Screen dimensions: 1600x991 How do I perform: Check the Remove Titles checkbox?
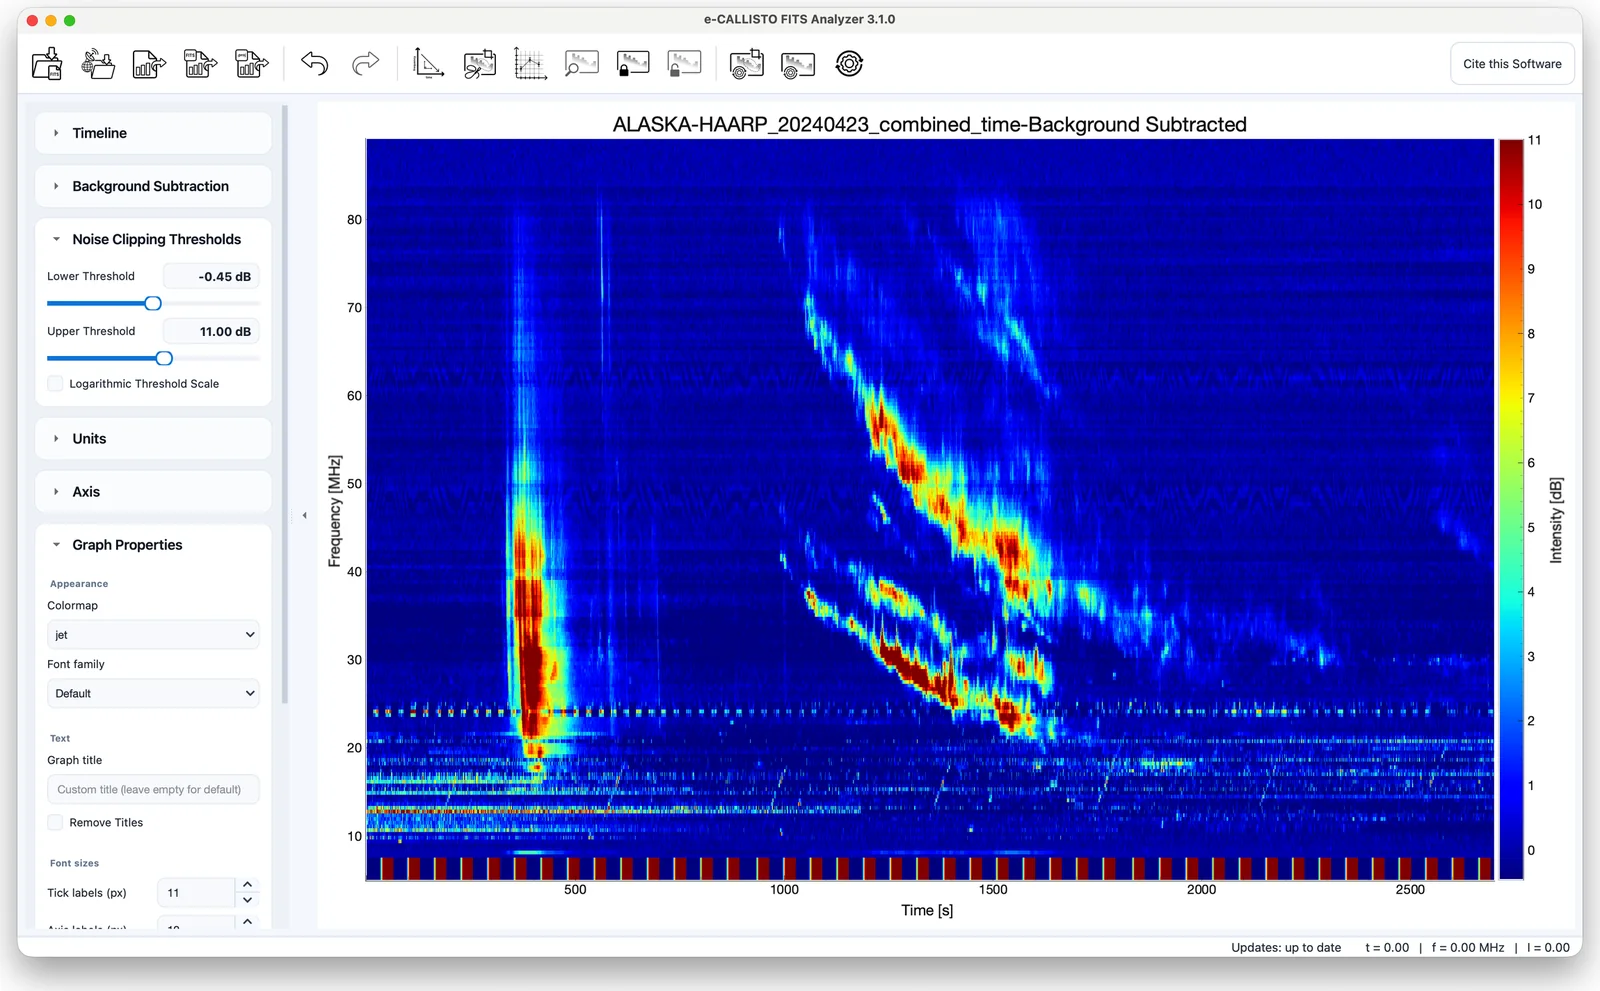click(x=56, y=823)
